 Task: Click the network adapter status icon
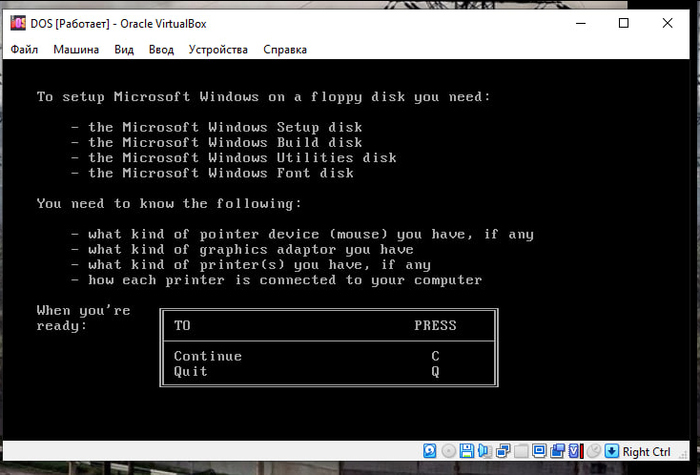click(x=503, y=452)
